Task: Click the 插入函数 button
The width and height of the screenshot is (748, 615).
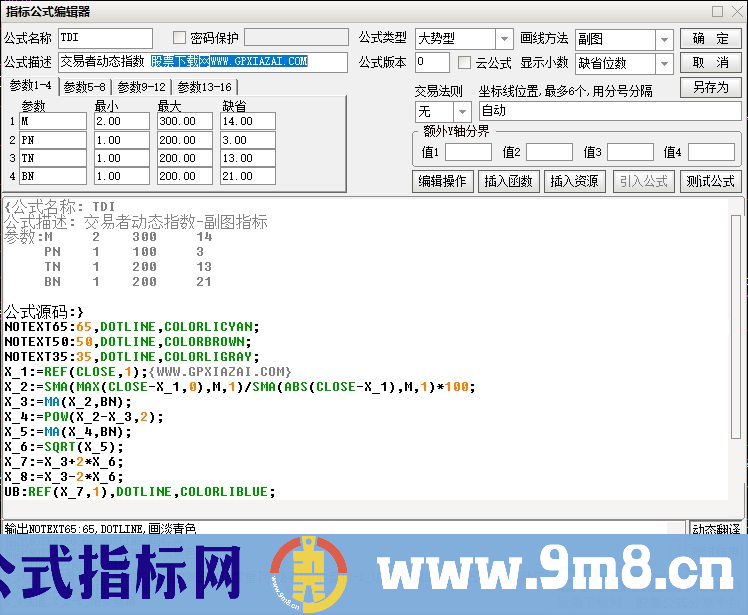Action: click(x=508, y=181)
